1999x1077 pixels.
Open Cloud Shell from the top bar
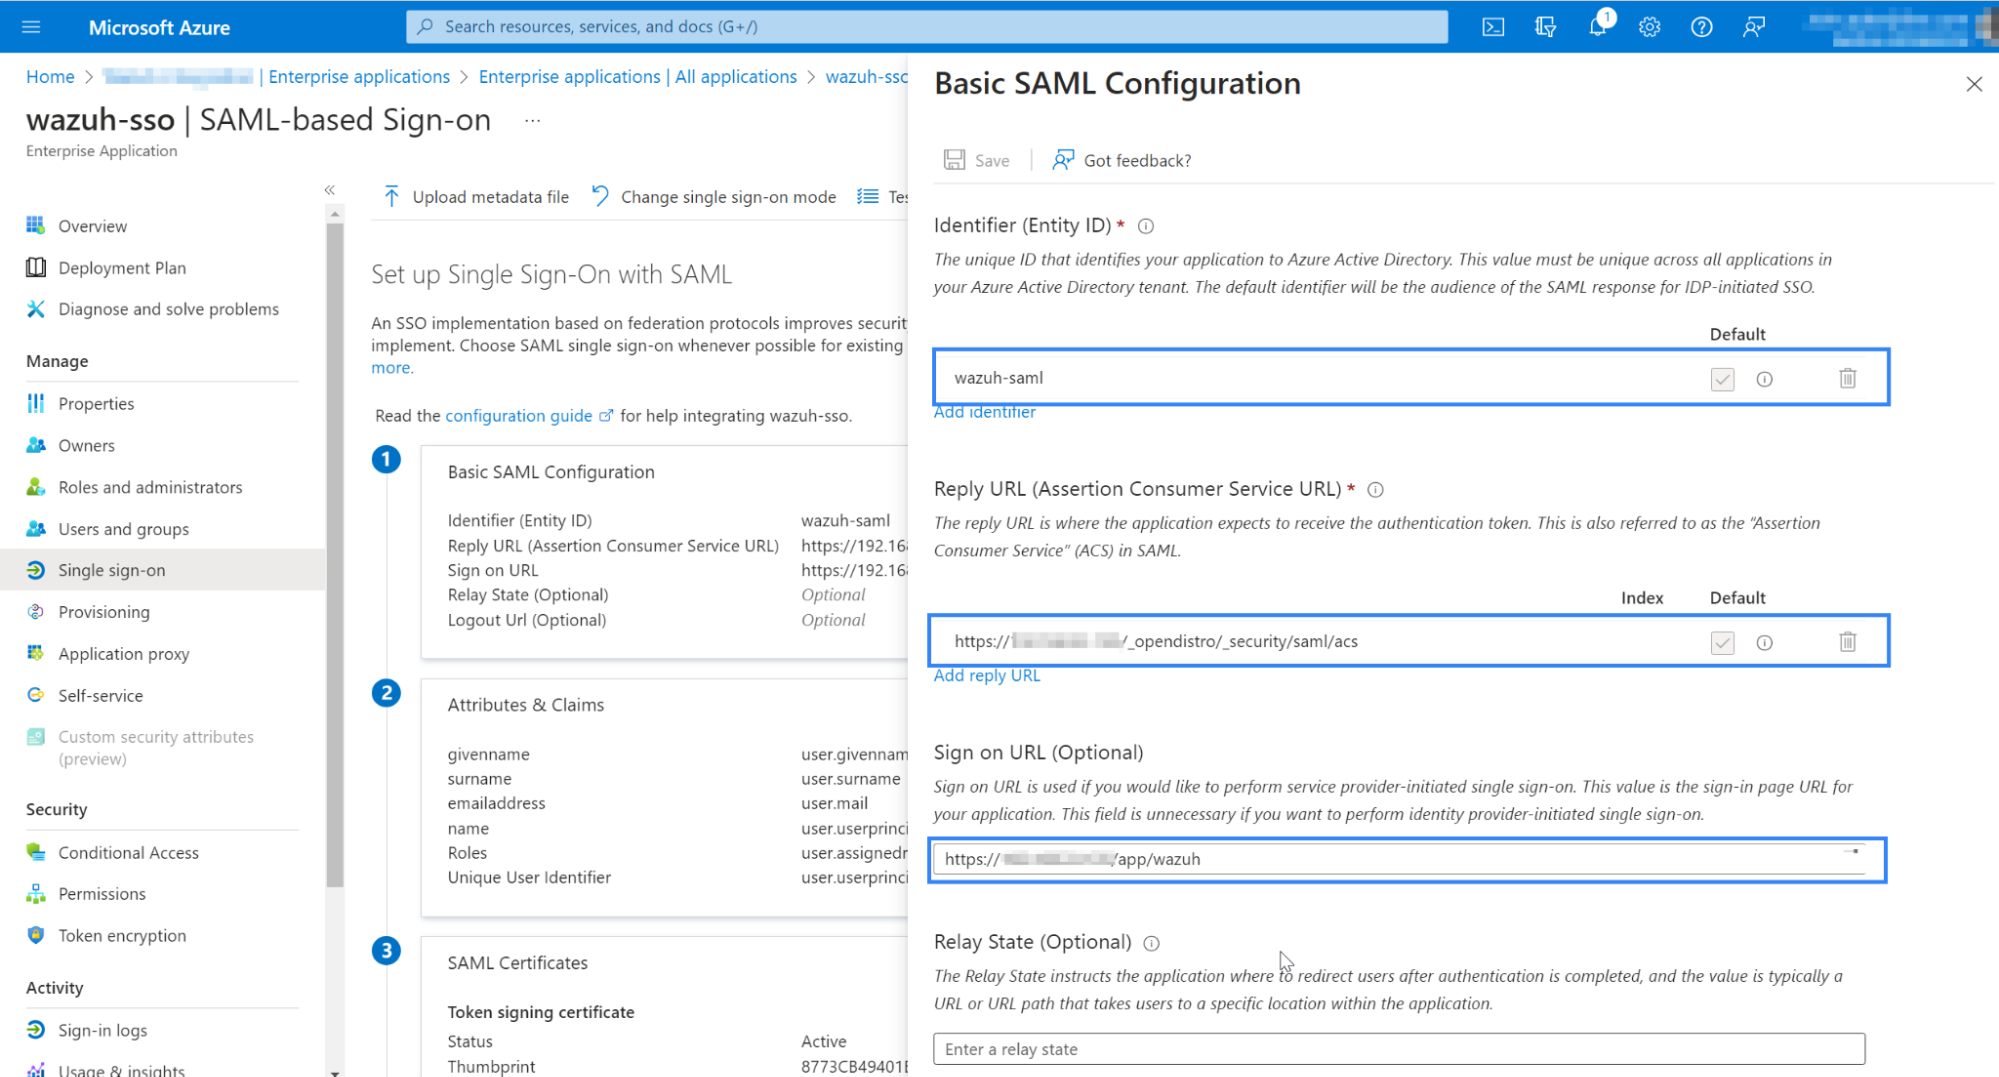click(1492, 27)
